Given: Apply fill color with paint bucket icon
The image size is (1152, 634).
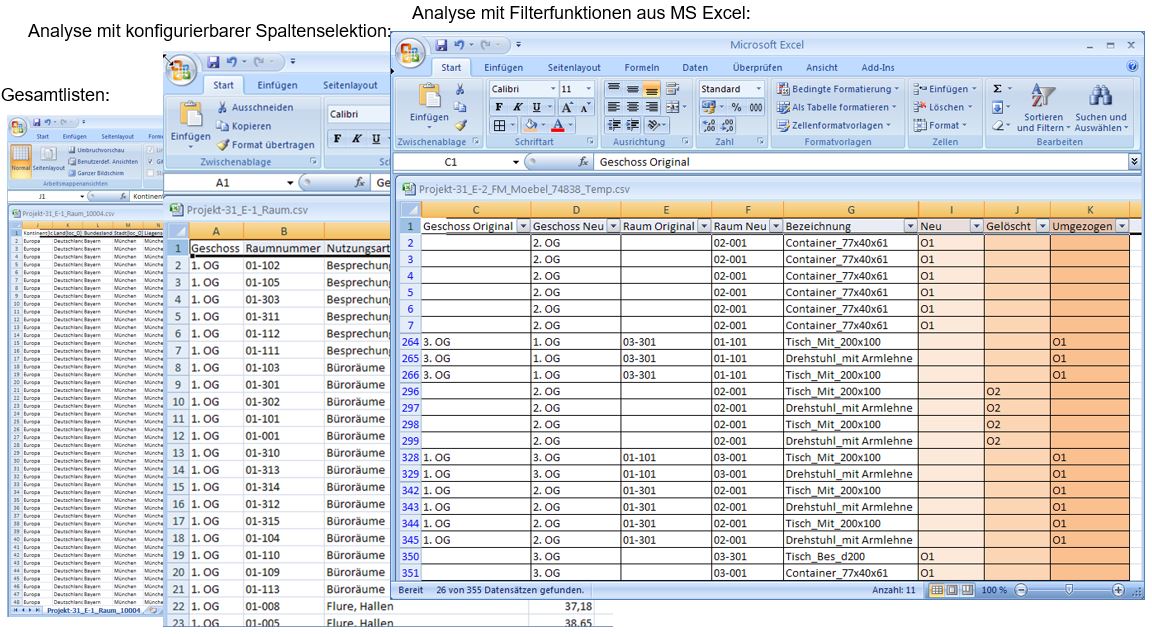Looking at the screenshot, I should (x=531, y=126).
